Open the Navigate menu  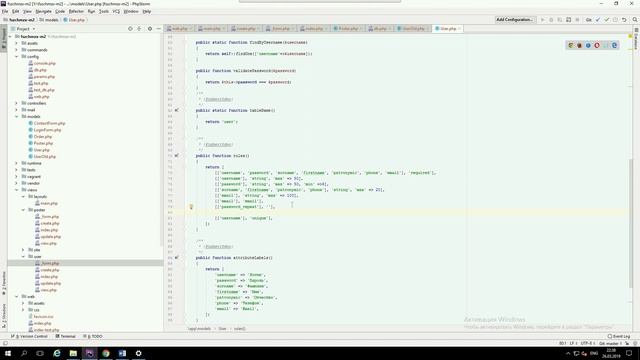43,11
